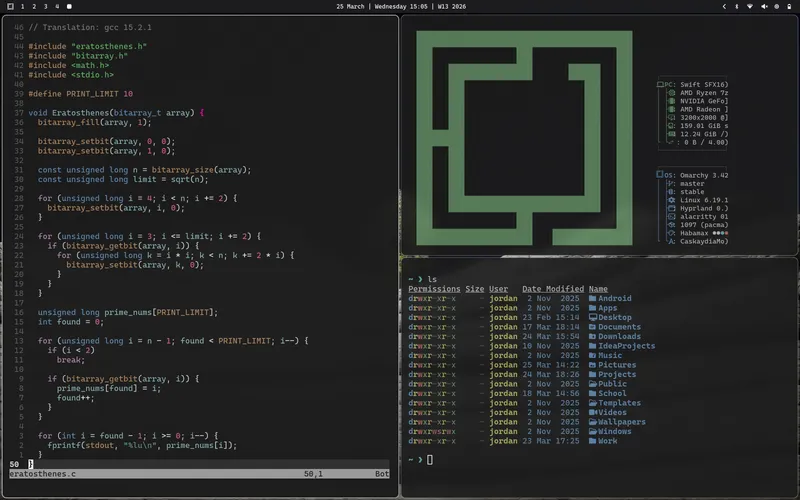Screen dimensions: 800x500
Task: Click the Android folder icon in ls output
Action: click(592, 298)
